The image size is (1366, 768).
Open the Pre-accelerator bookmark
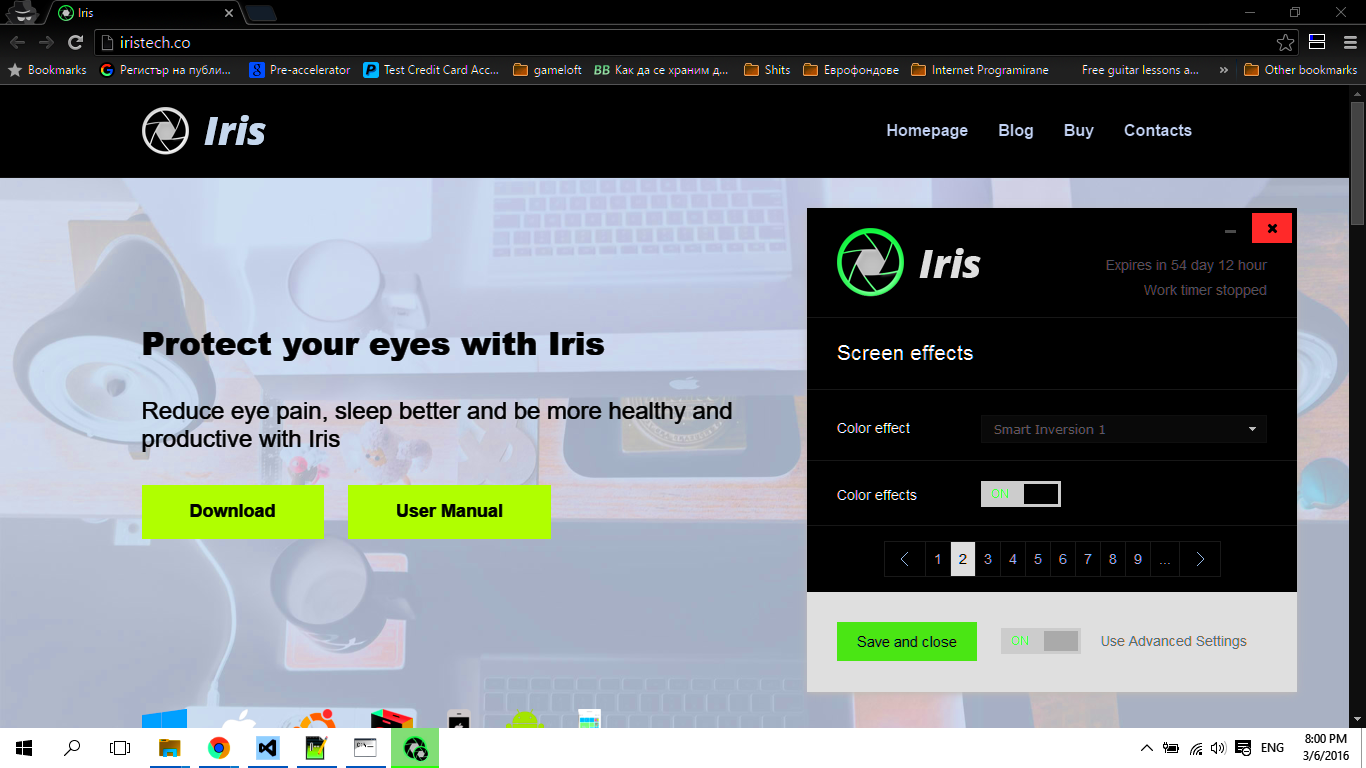300,70
